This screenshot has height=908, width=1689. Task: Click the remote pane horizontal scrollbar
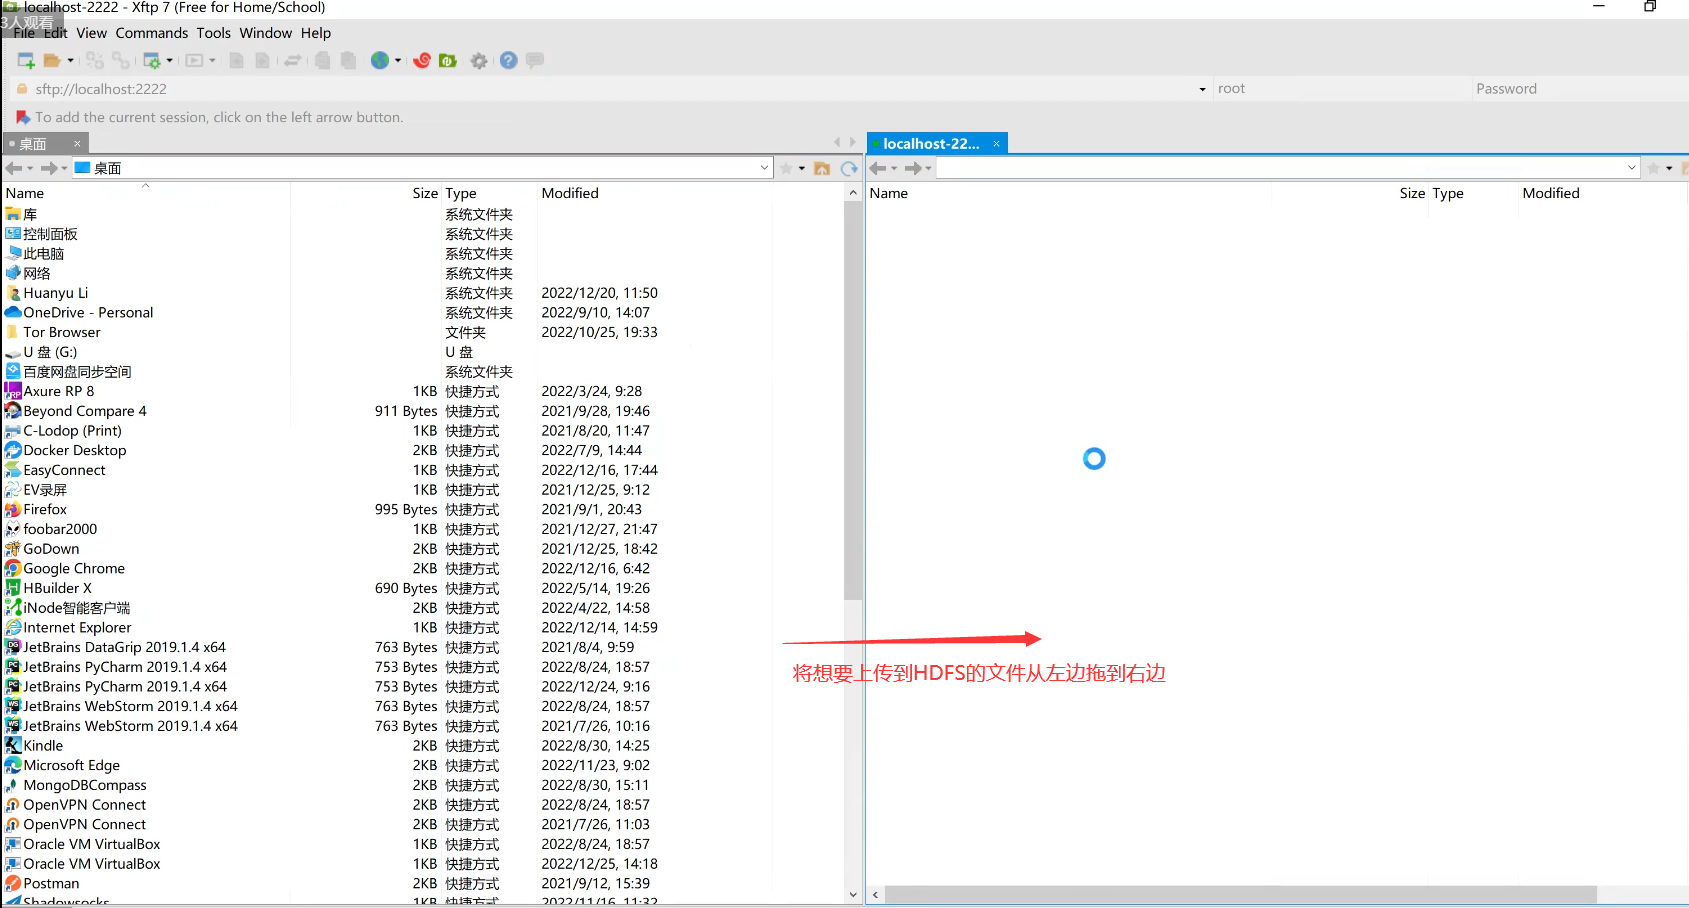1240,895
